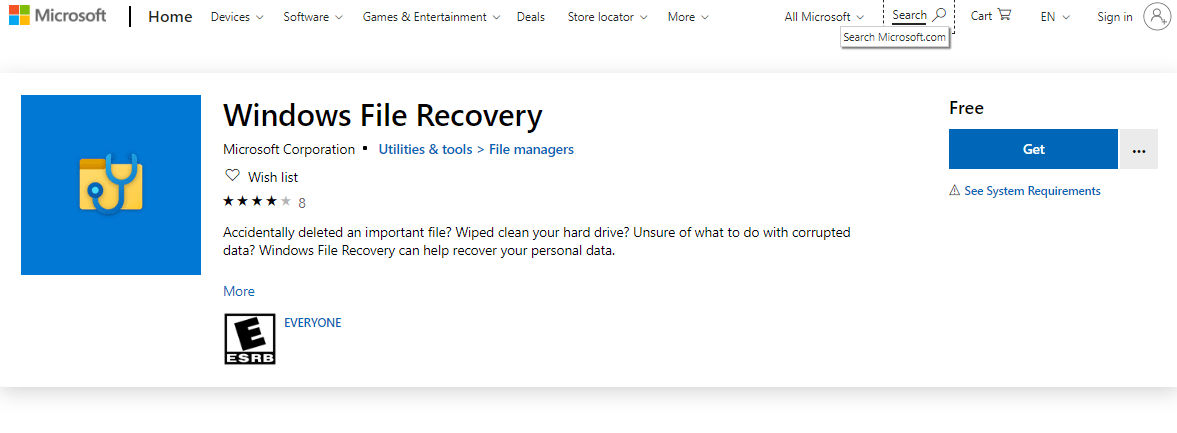
Task: Expand the Devices dropdown menu
Action: [x=237, y=17]
